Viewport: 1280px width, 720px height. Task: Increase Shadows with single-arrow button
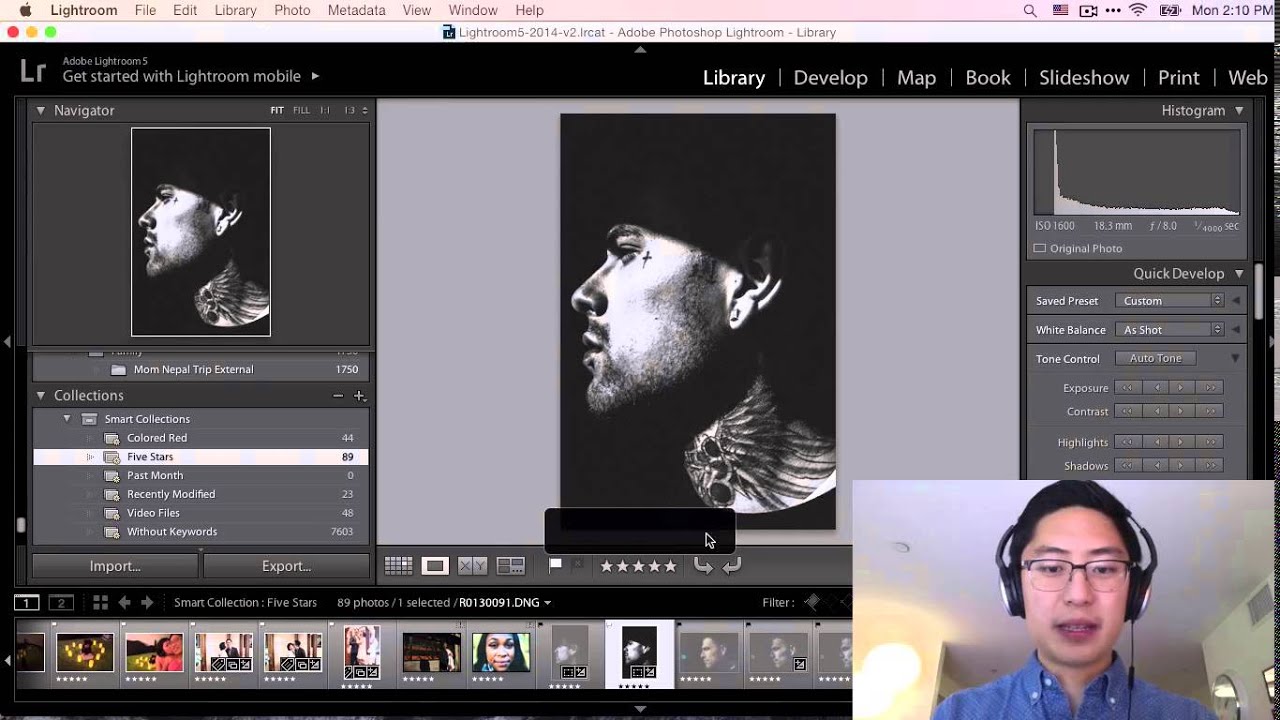point(1180,465)
